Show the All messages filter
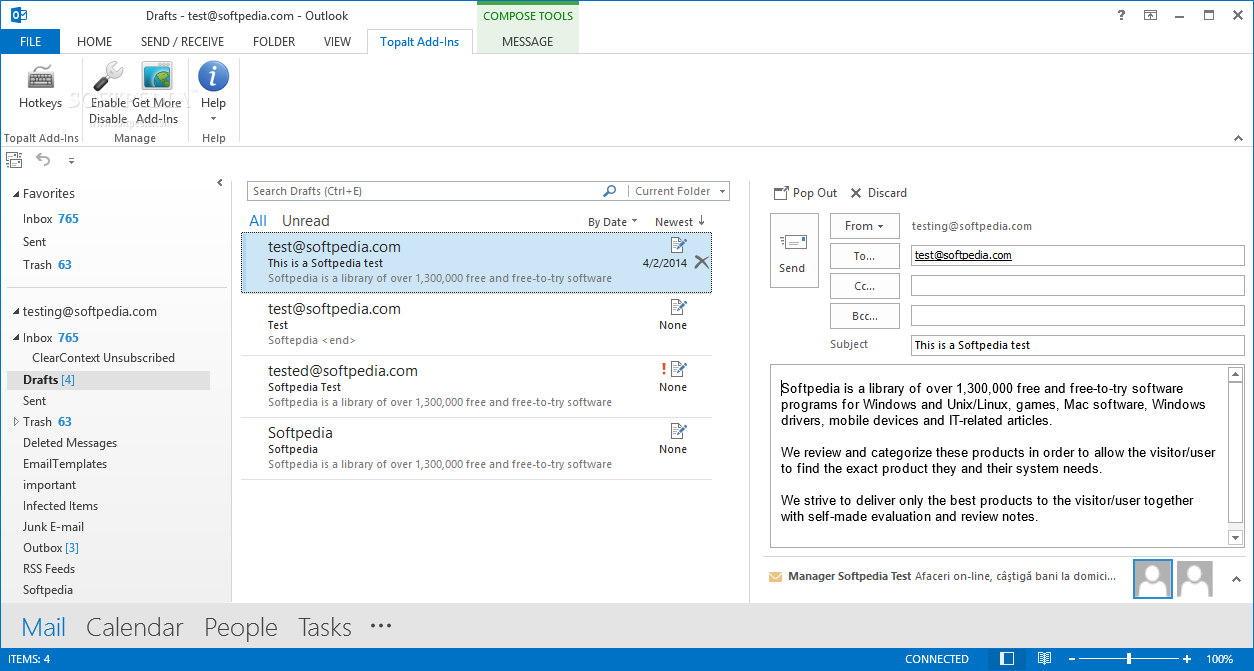This screenshot has height=671, width=1254. [258, 221]
